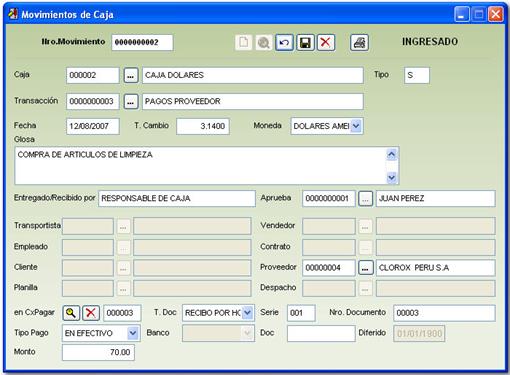
Task: Click the Tipo field containing S
Action: [x=417, y=75]
